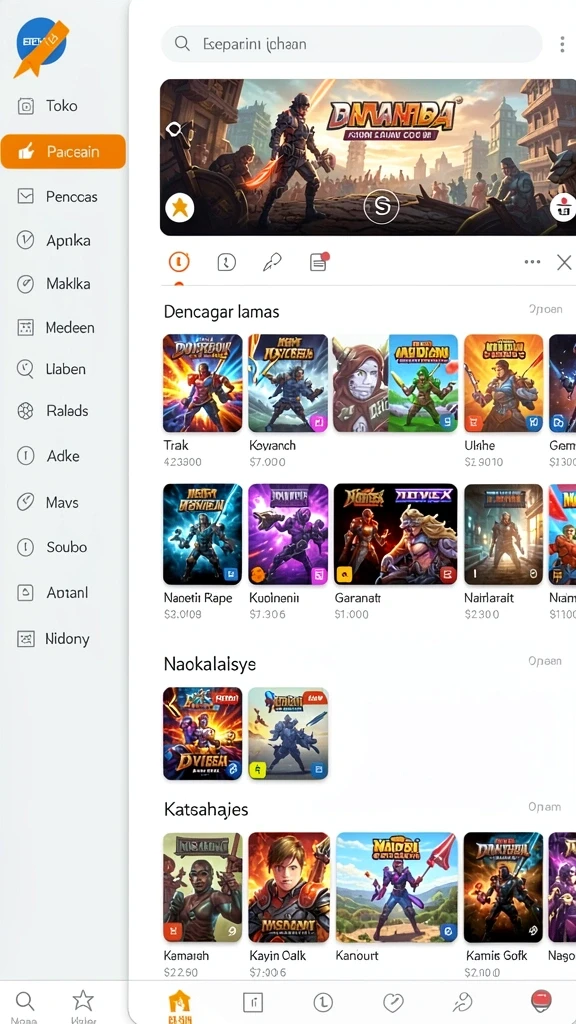Open first game thumbnail under Naokalalsye

(202, 733)
